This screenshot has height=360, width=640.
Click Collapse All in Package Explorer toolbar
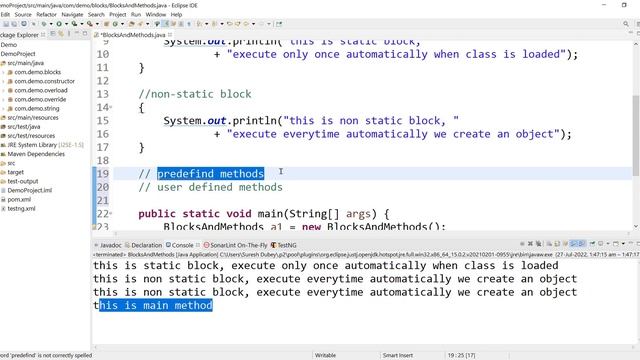click(x=53, y=34)
